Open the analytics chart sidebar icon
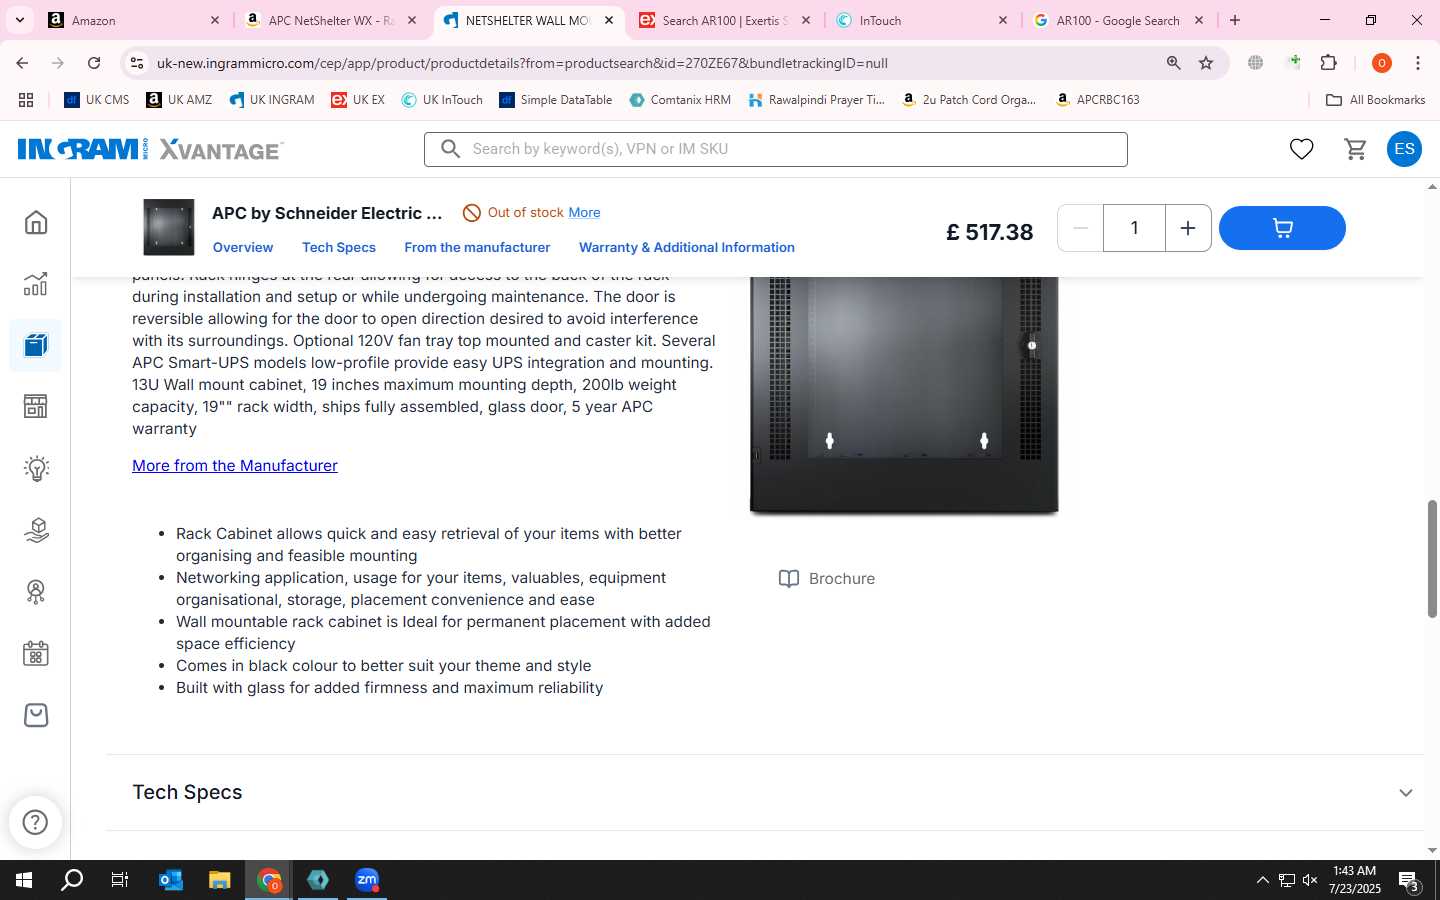The image size is (1440, 900). (36, 284)
